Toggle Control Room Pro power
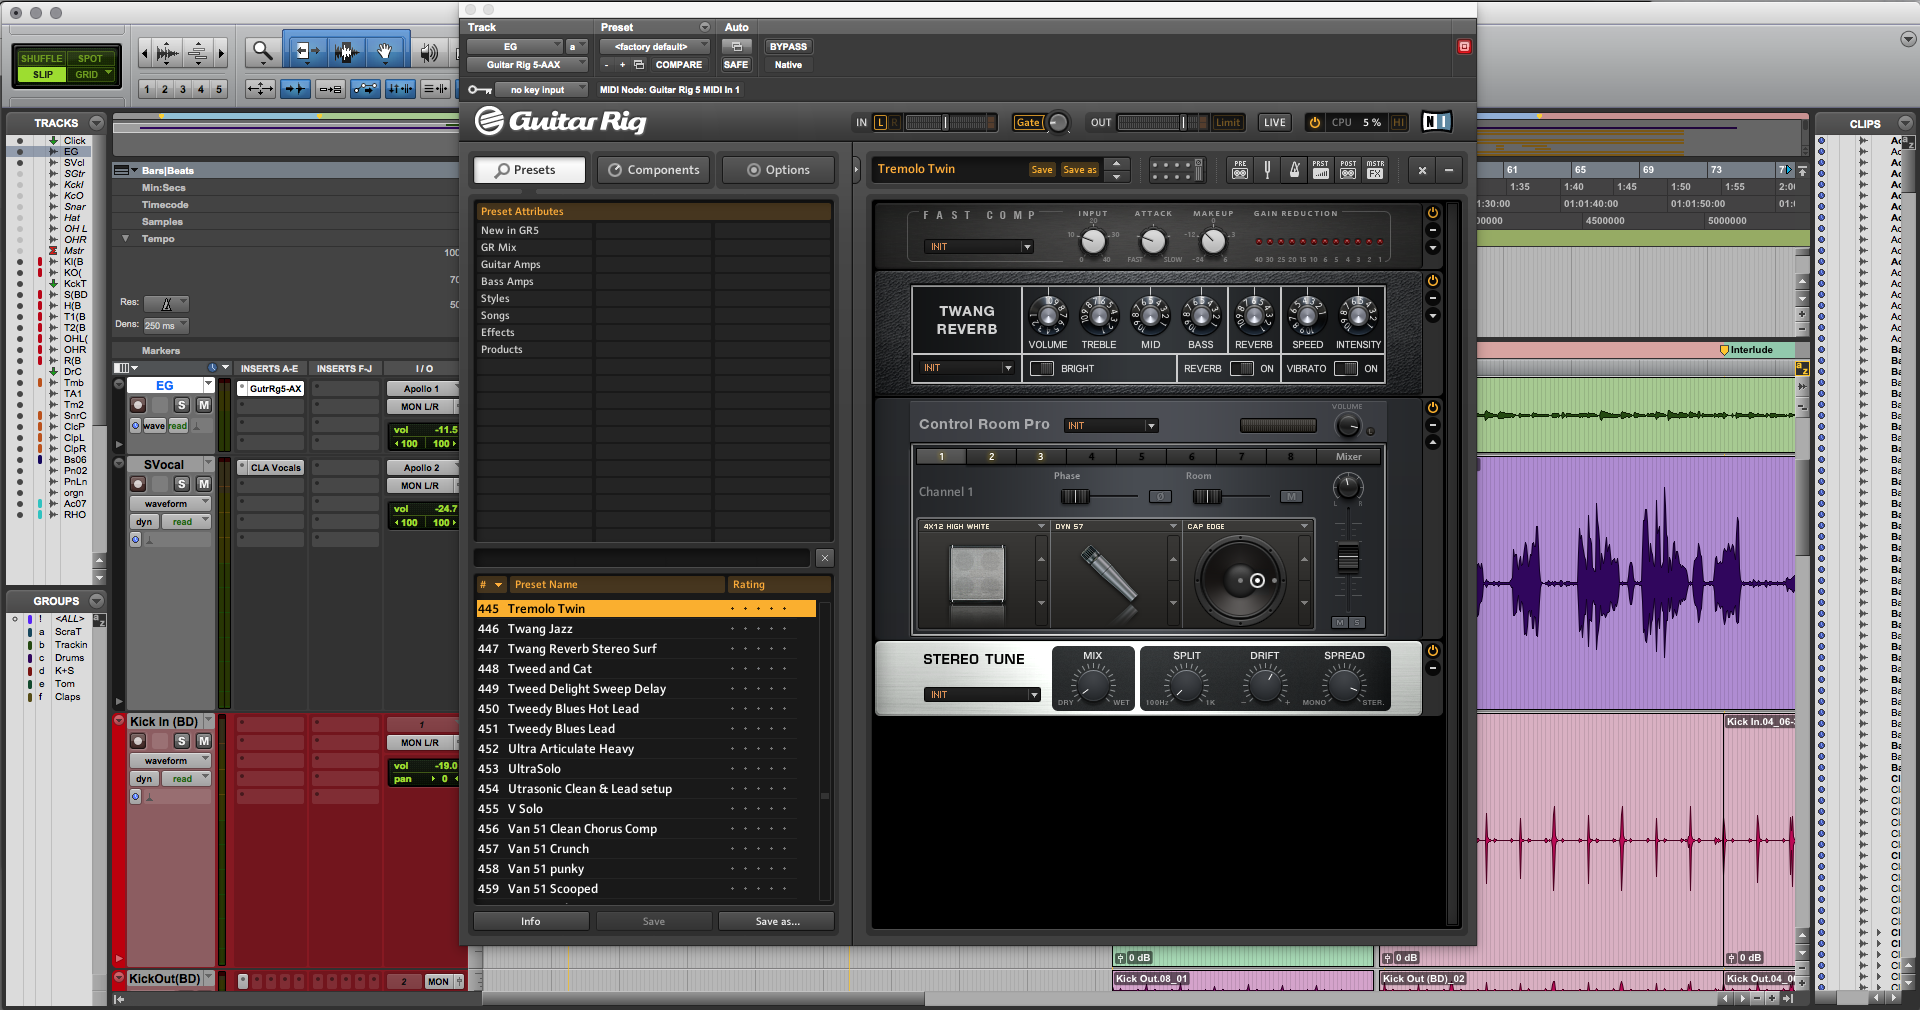 [x=1432, y=408]
